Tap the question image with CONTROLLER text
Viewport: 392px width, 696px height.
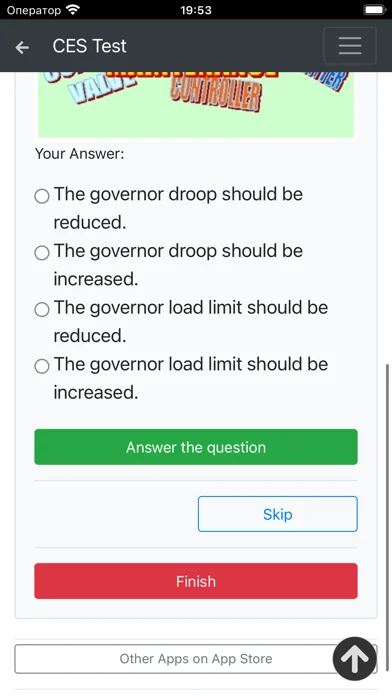point(196,104)
